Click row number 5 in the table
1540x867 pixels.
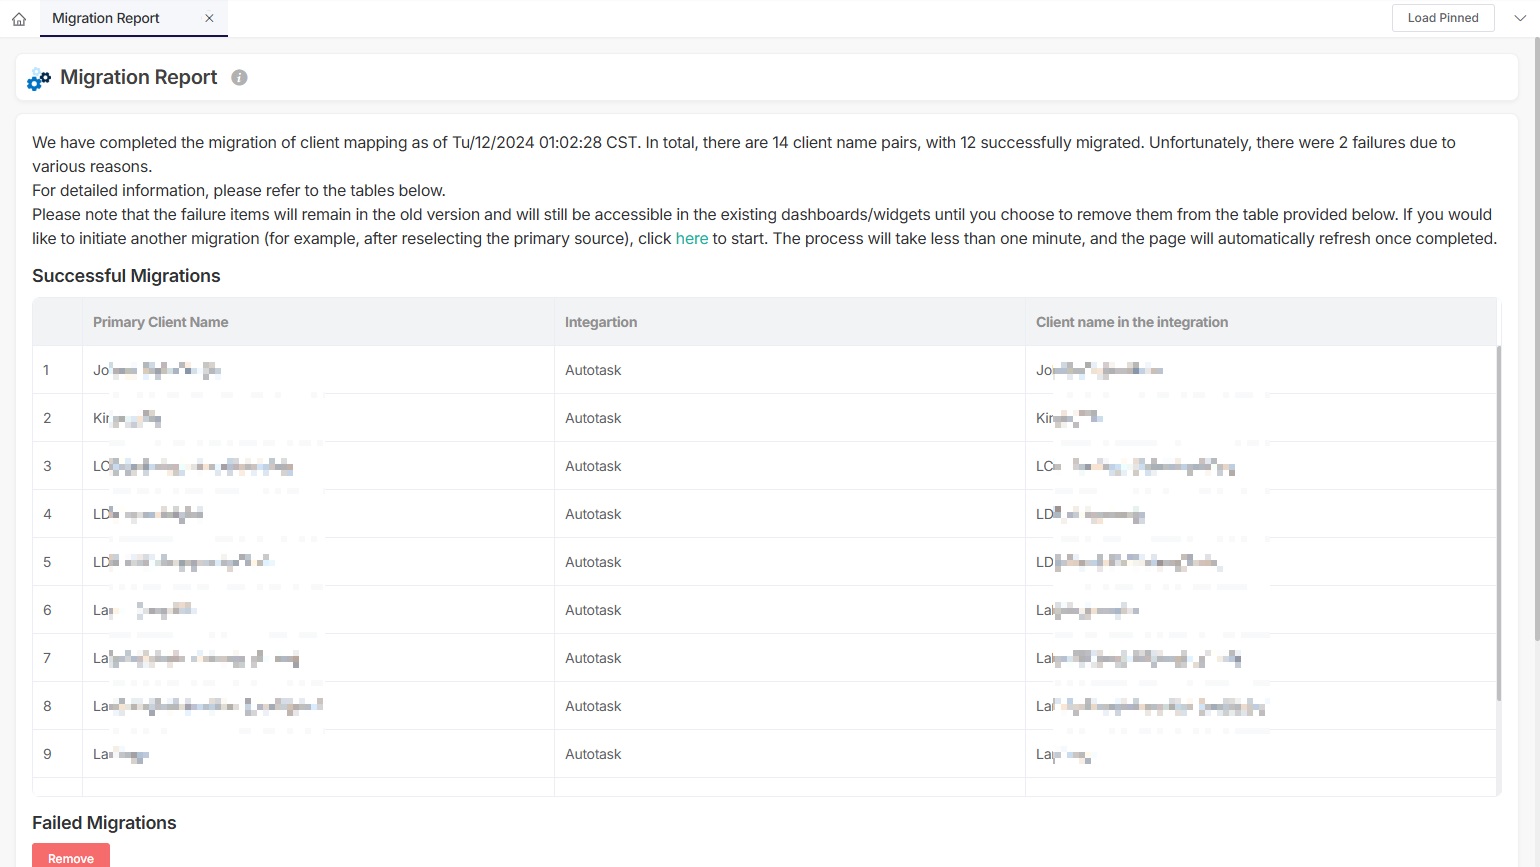47,562
